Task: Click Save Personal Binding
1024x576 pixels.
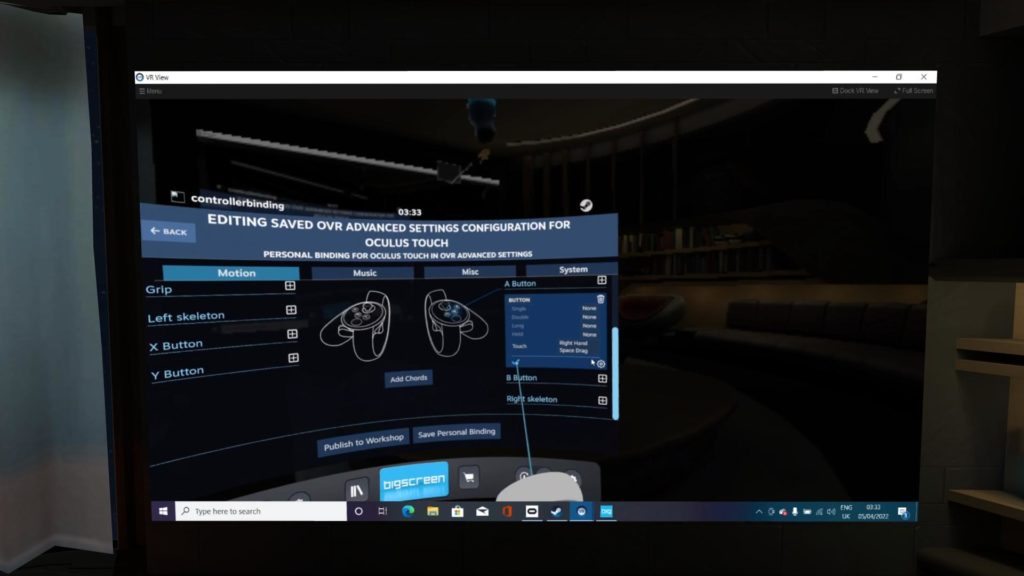Action: point(456,432)
